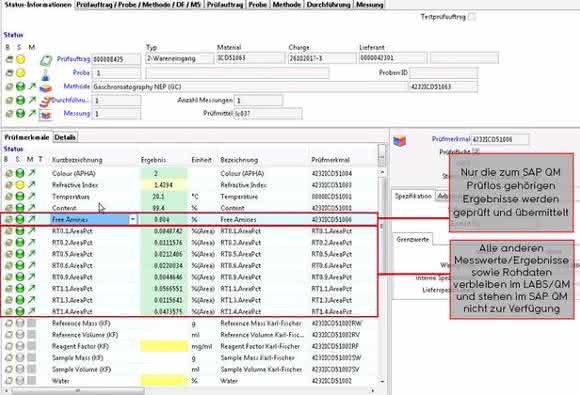Viewport: 580px width, 395px height.
Task: Click the Temperature result 20.1
Action: coord(159,196)
